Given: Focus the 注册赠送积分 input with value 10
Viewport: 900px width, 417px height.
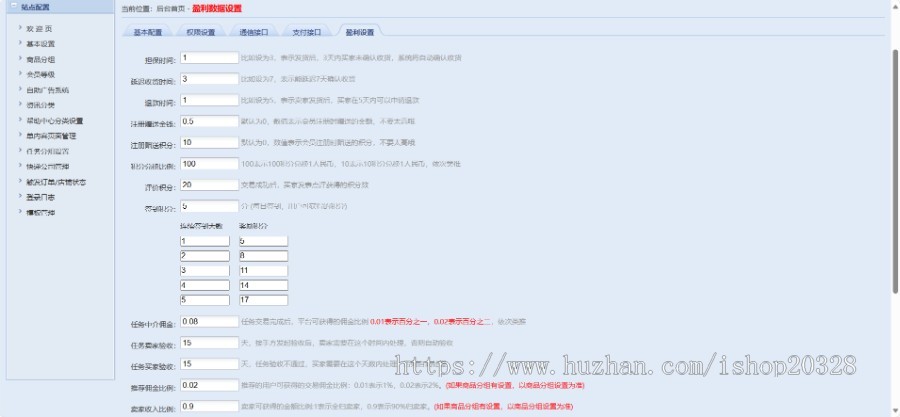Looking at the screenshot, I should [210, 142].
